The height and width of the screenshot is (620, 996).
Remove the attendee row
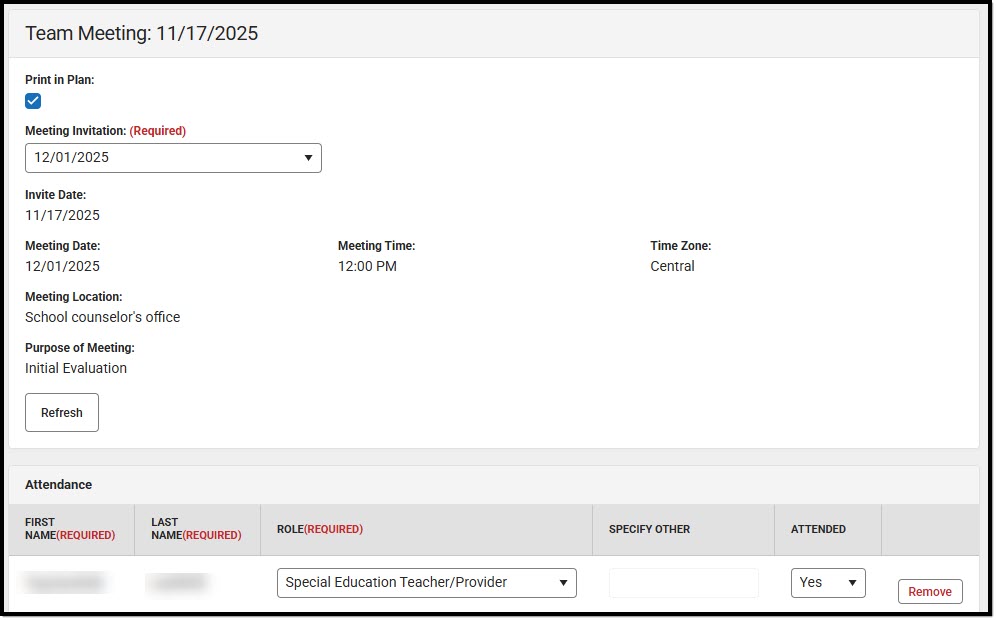click(x=929, y=591)
